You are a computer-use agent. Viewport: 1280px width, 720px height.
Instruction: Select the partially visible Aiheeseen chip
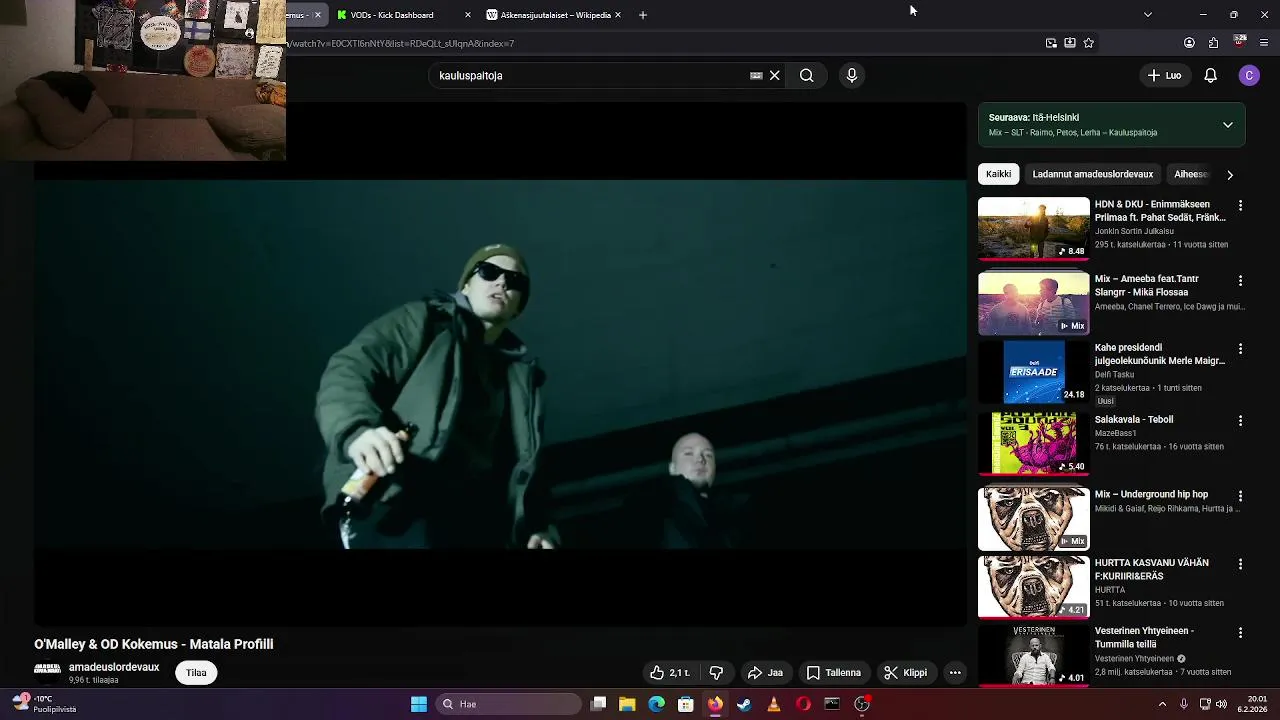tap(1190, 174)
